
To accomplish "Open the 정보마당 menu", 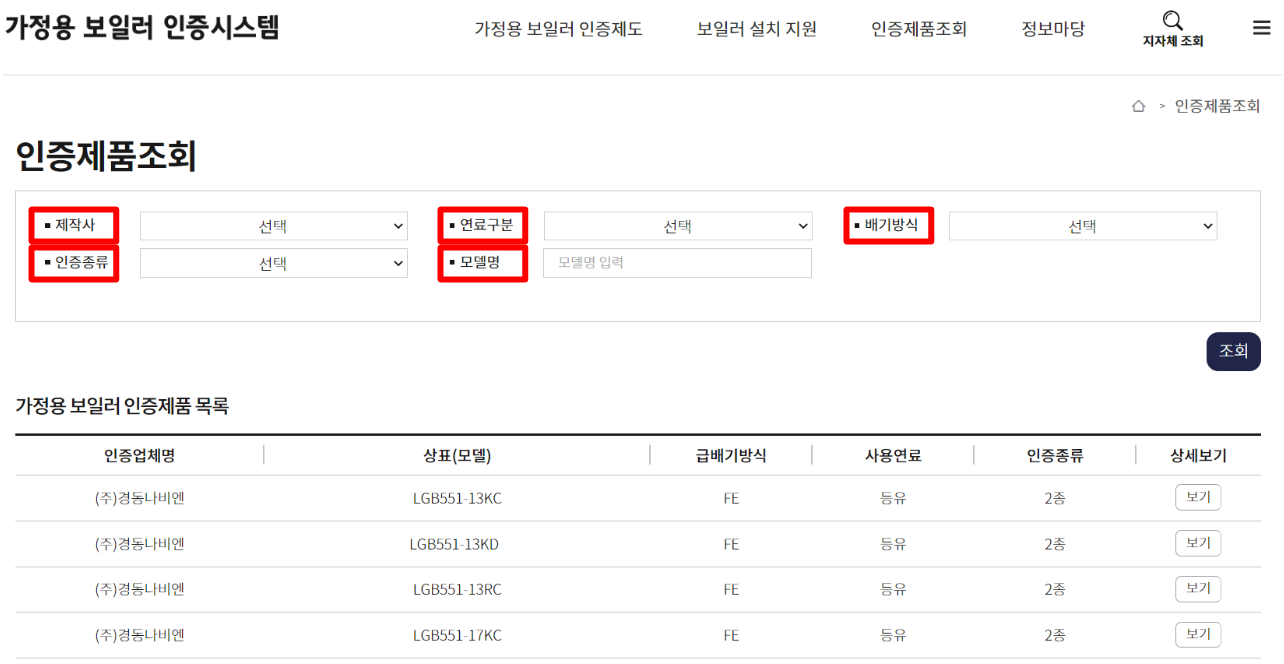I will (x=1052, y=30).
